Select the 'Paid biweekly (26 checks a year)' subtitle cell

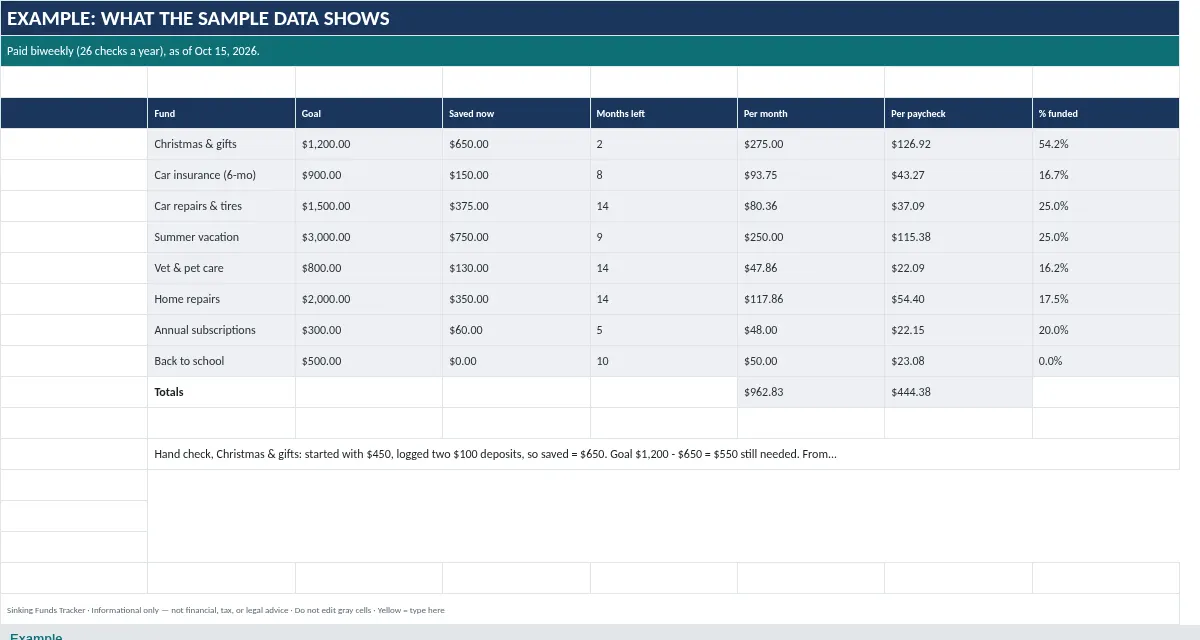point(590,51)
